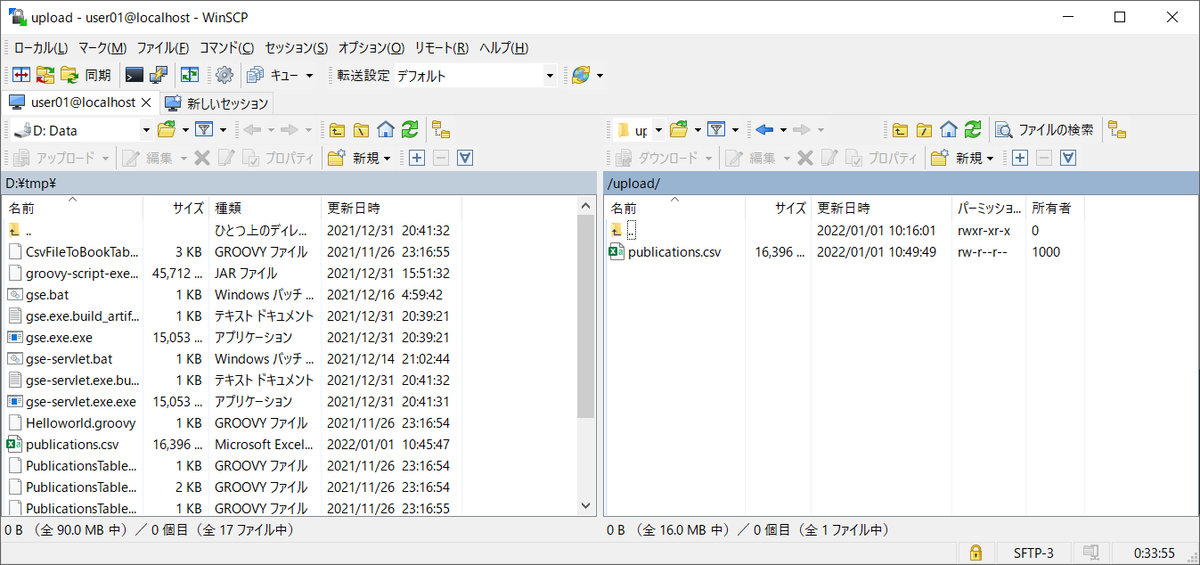Open the マーク(M) menu
Viewport: 1200px width, 565px height.
pos(102,47)
